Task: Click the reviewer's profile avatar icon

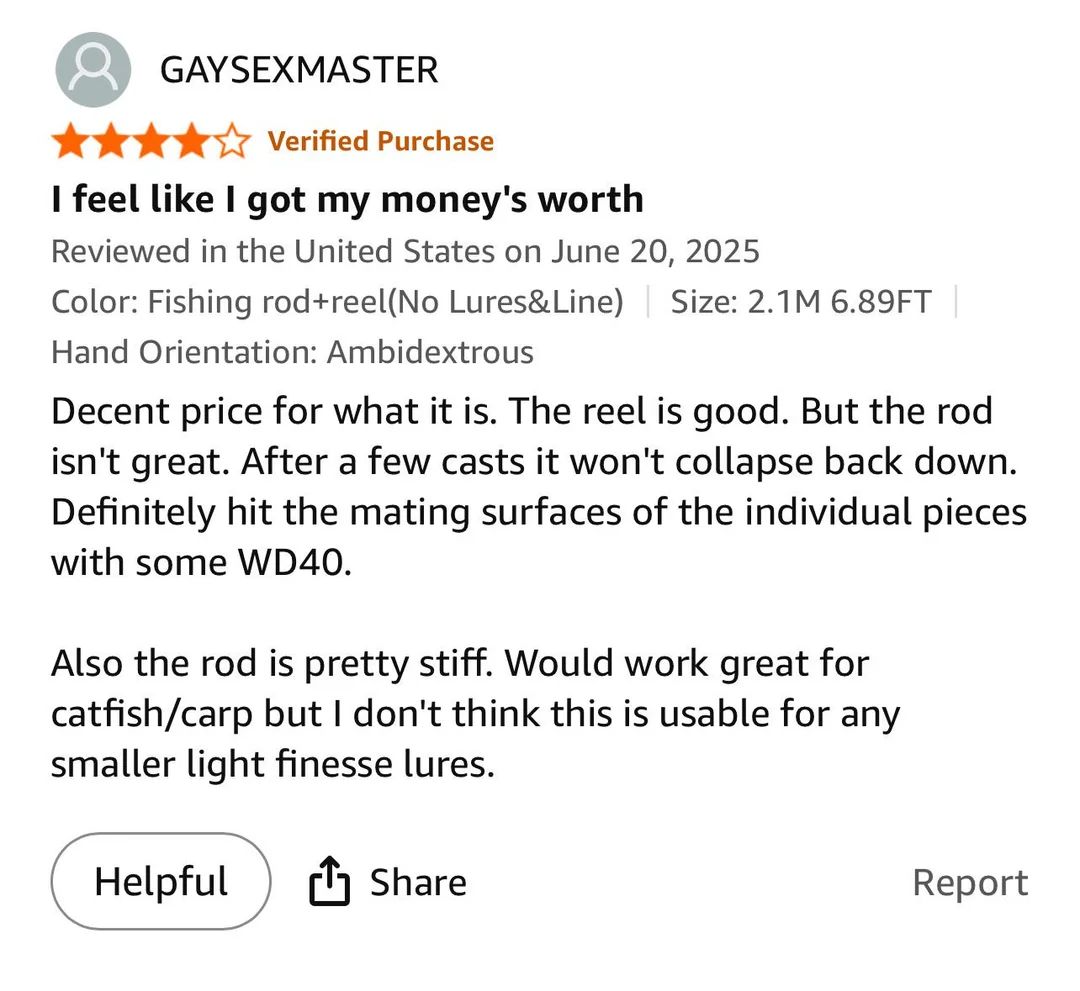Action: (x=93, y=70)
